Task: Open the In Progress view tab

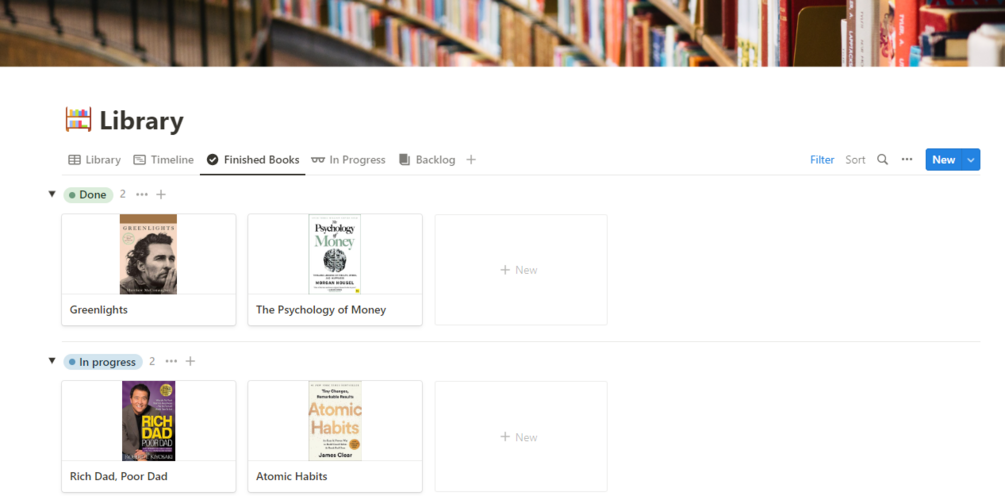Action: [348, 160]
